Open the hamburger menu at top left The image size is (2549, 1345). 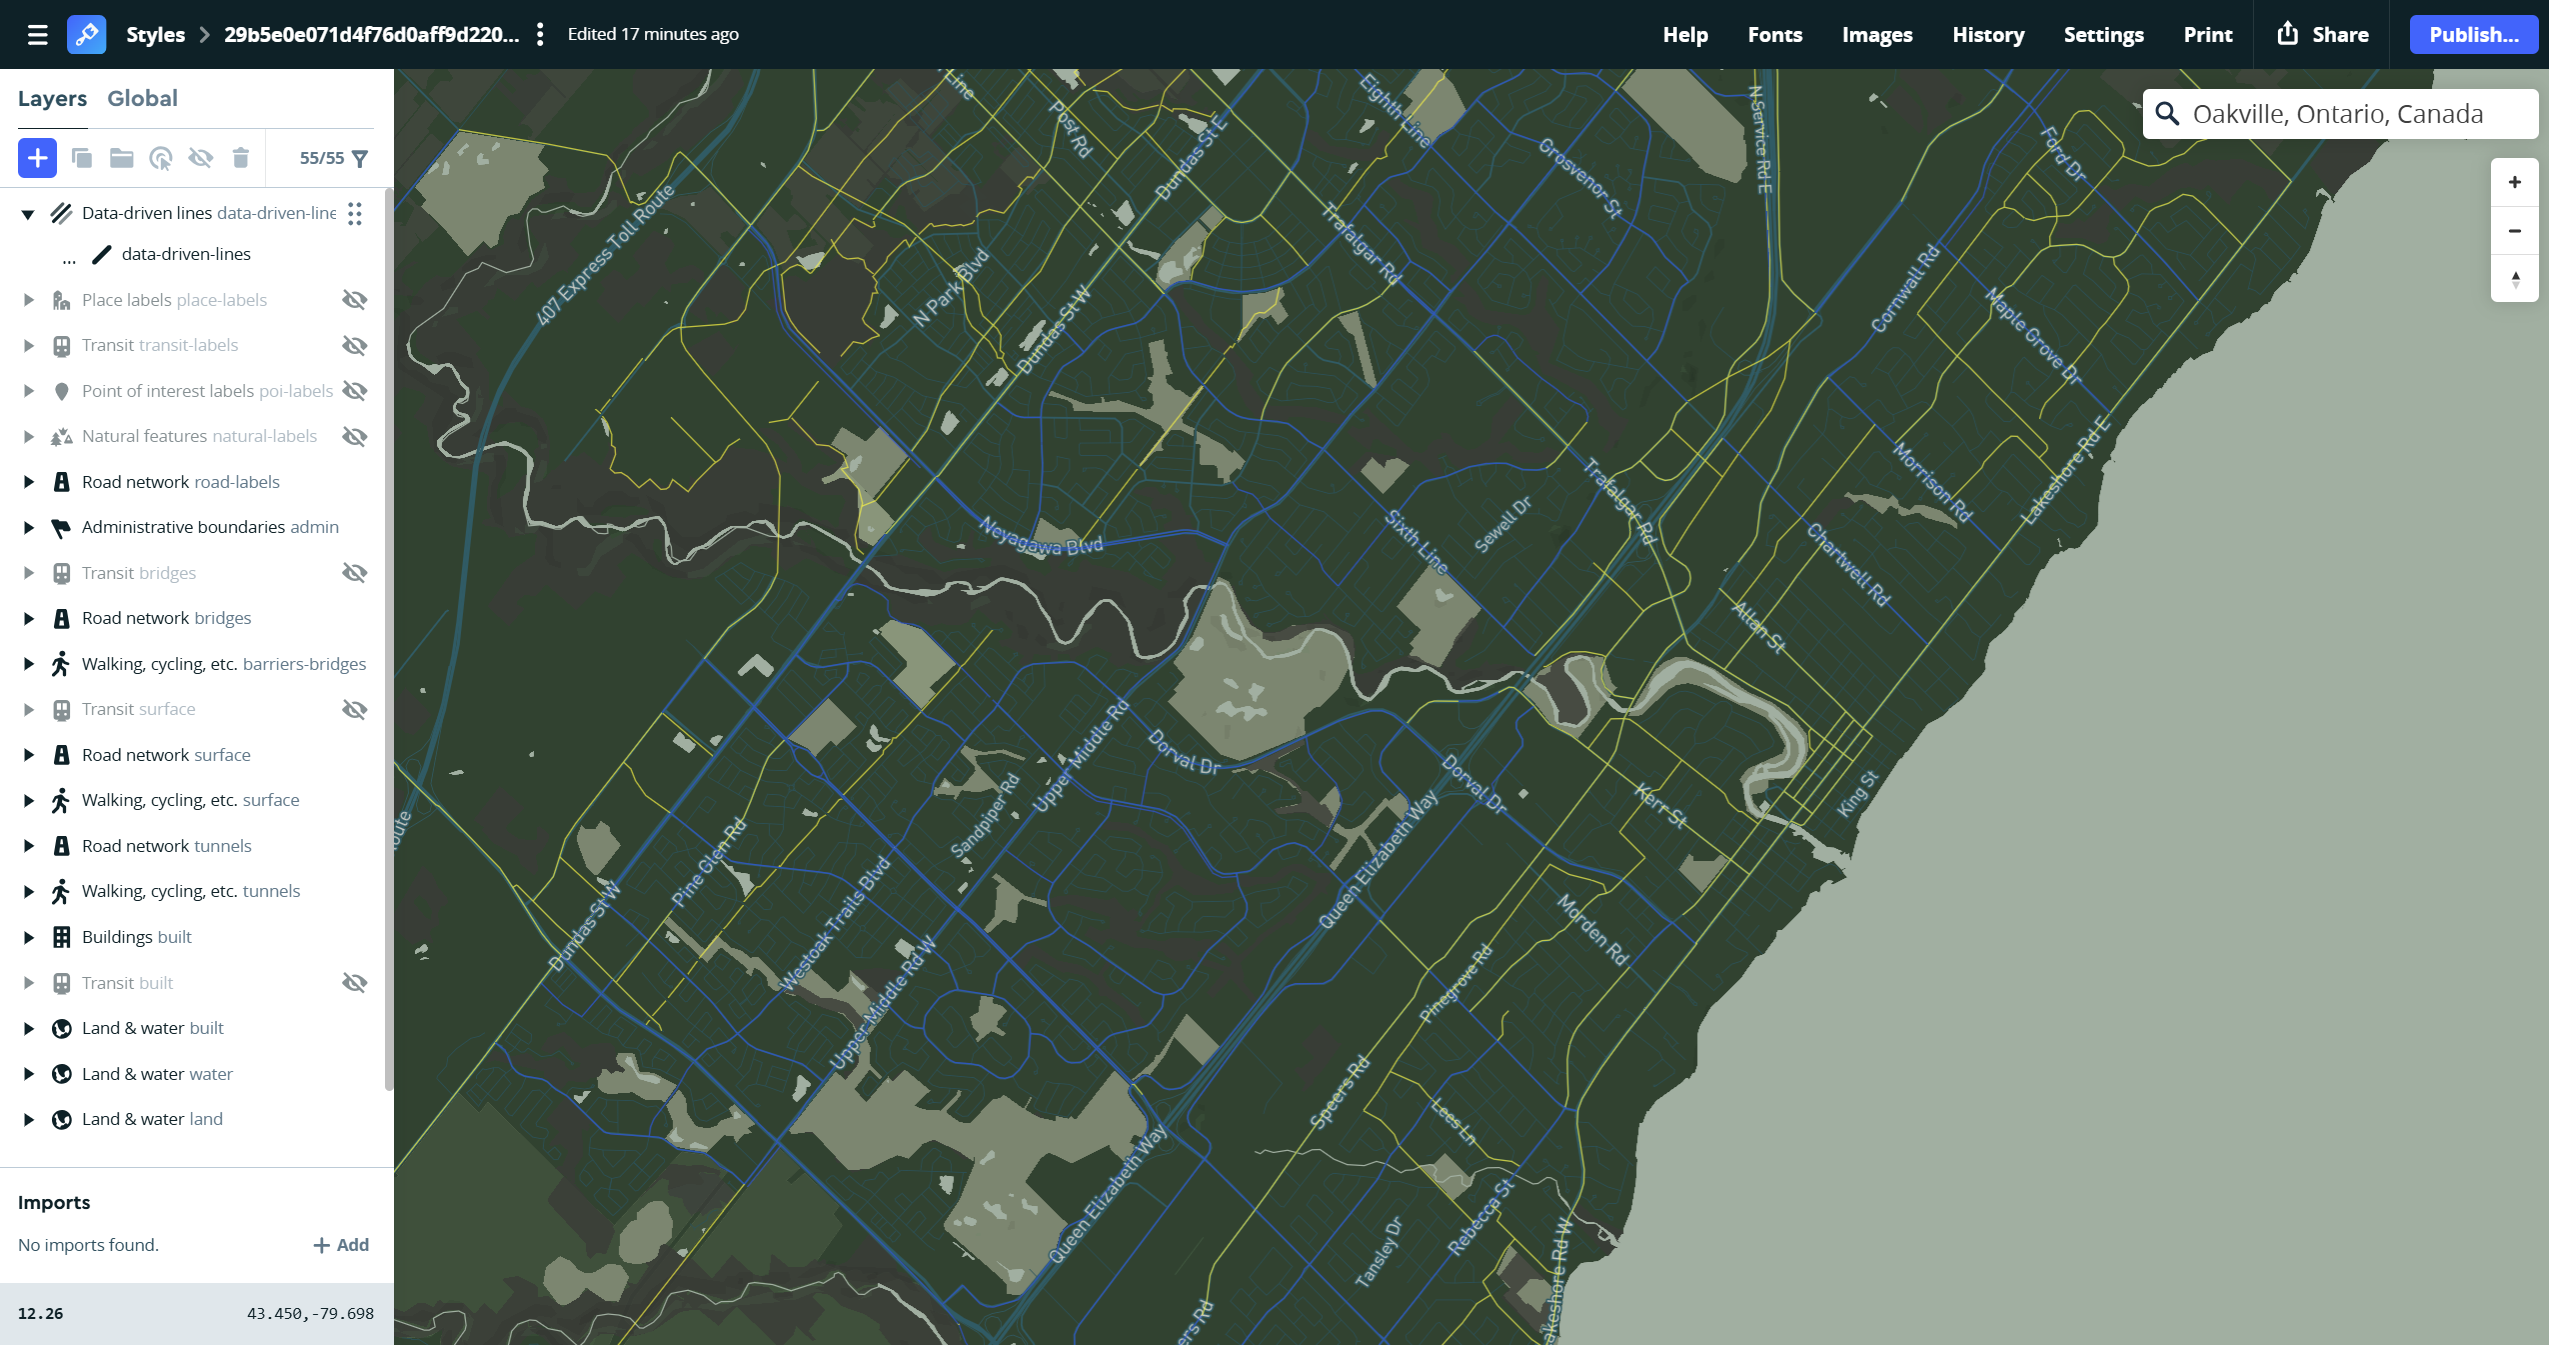37,34
